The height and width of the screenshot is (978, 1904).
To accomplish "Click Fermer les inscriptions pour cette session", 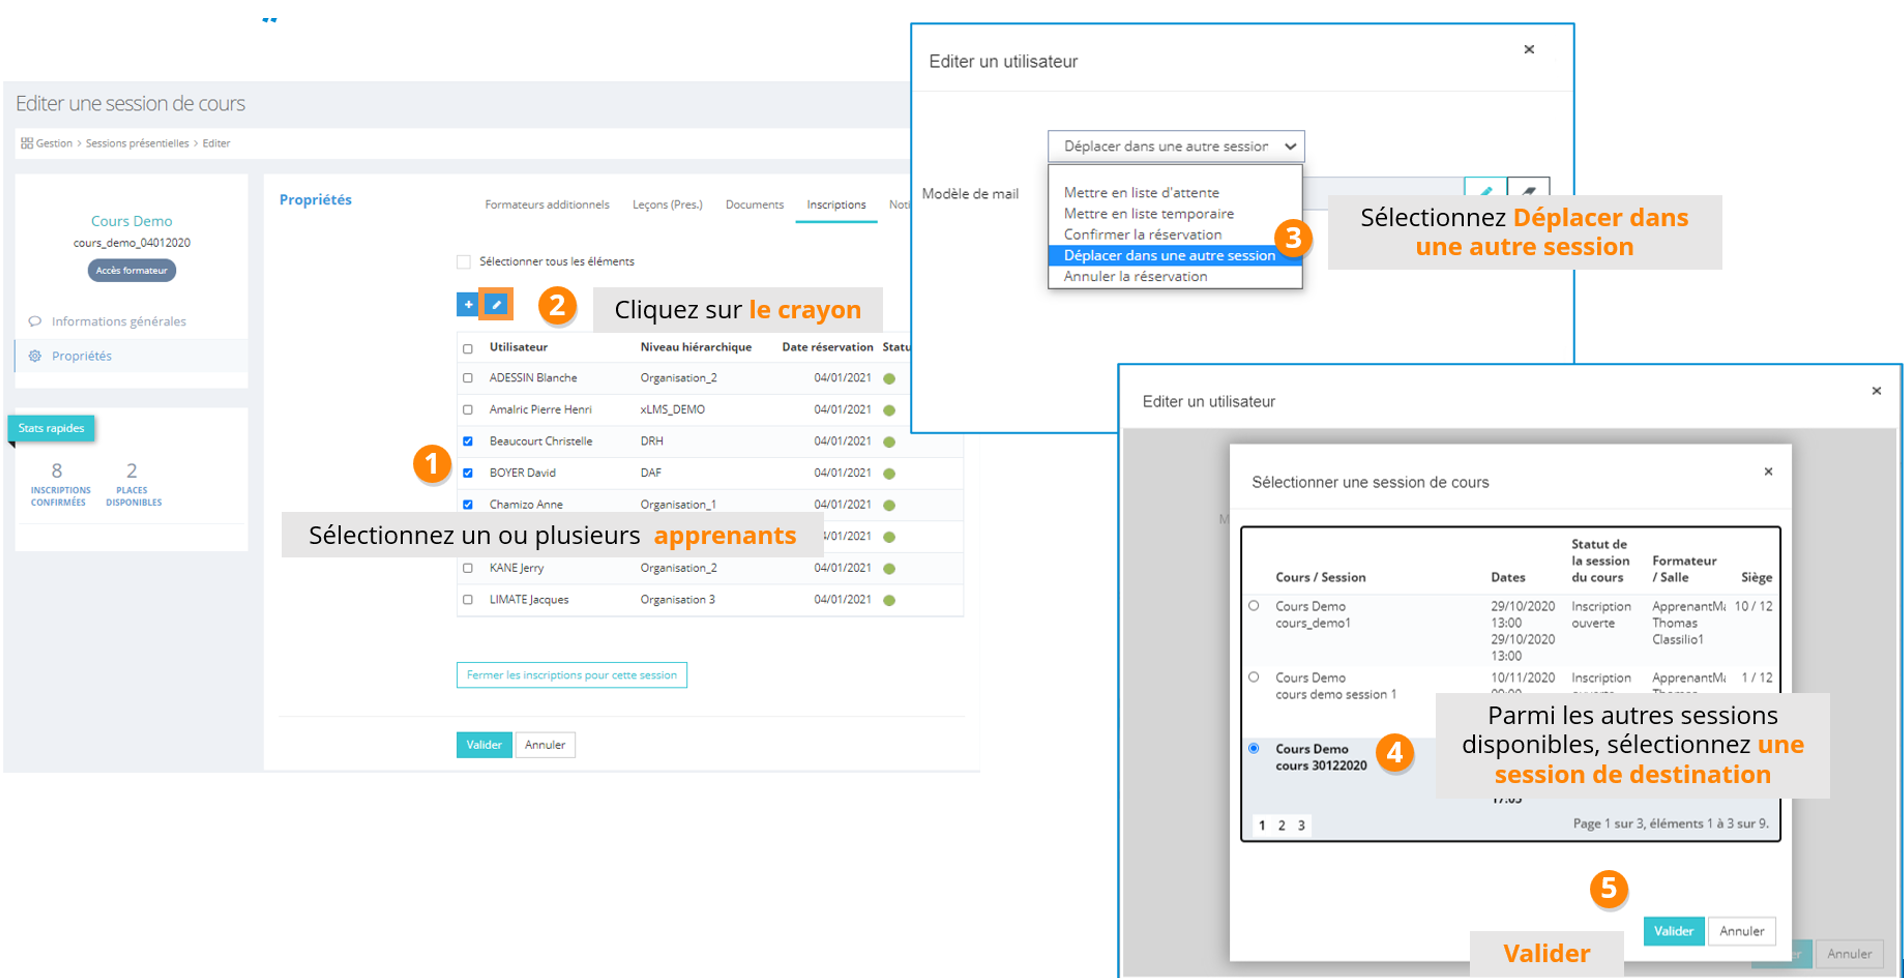I will click(x=571, y=675).
